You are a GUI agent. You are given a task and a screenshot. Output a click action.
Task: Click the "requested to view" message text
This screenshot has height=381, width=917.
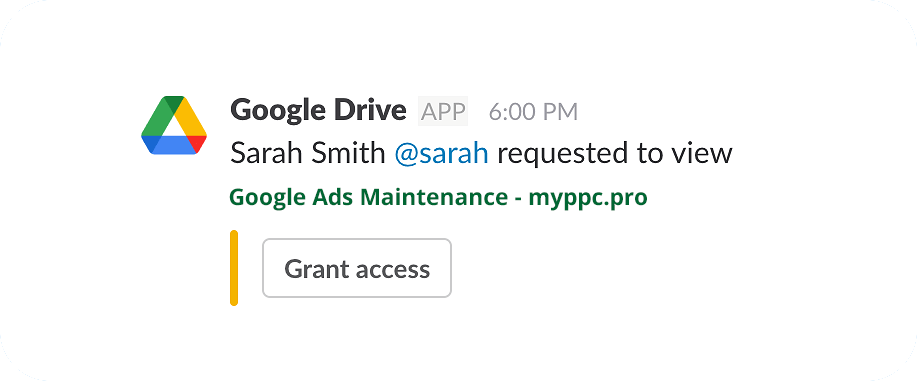615,154
